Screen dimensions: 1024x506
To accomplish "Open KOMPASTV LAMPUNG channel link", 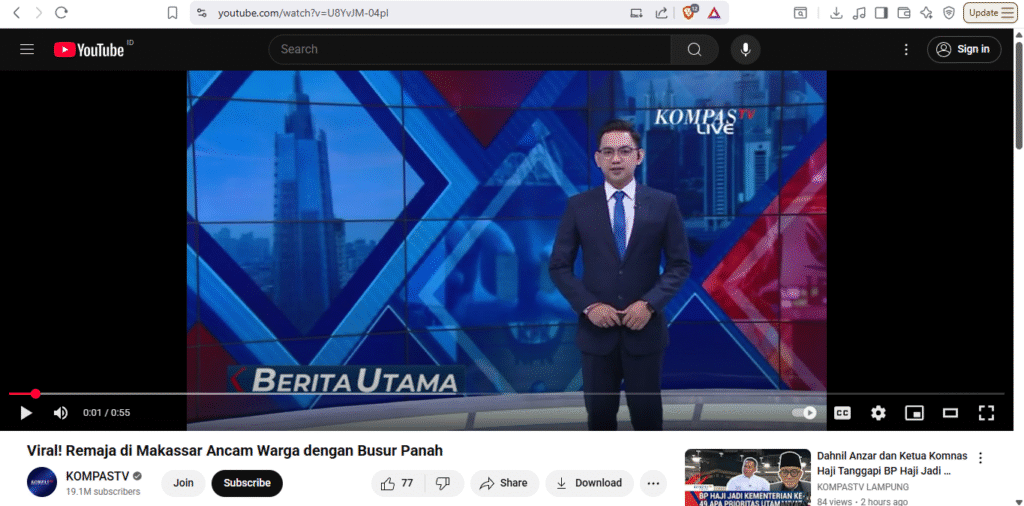I will click(863, 487).
